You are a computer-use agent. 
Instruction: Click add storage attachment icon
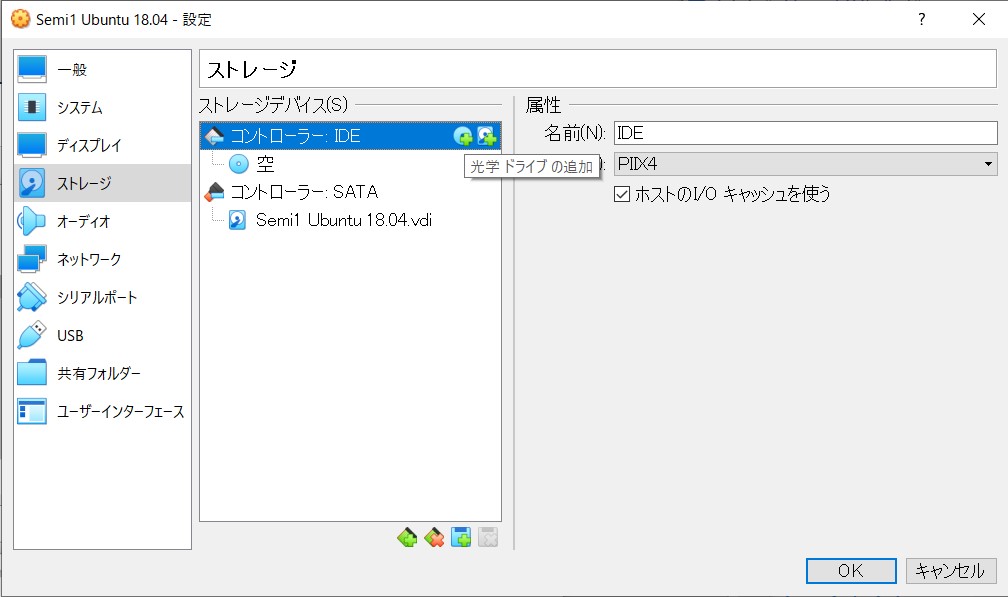click(x=461, y=537)
